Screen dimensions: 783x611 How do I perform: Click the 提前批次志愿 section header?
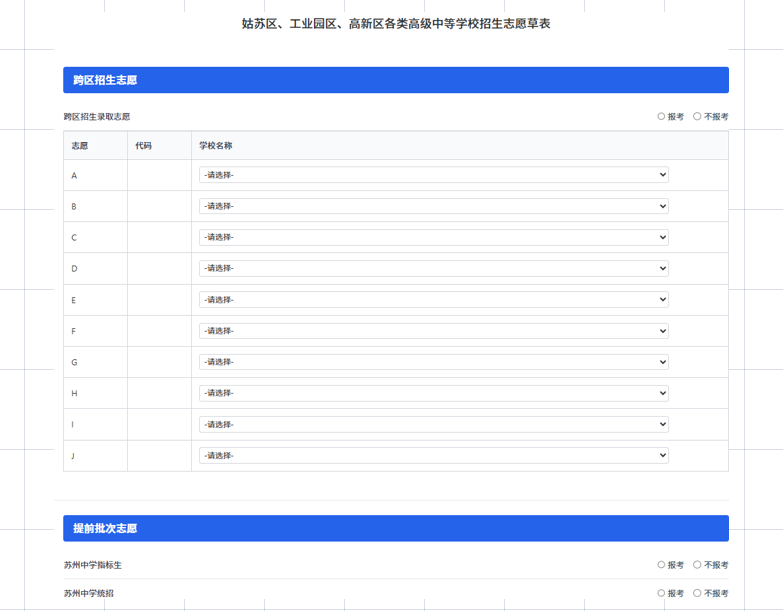396,528
